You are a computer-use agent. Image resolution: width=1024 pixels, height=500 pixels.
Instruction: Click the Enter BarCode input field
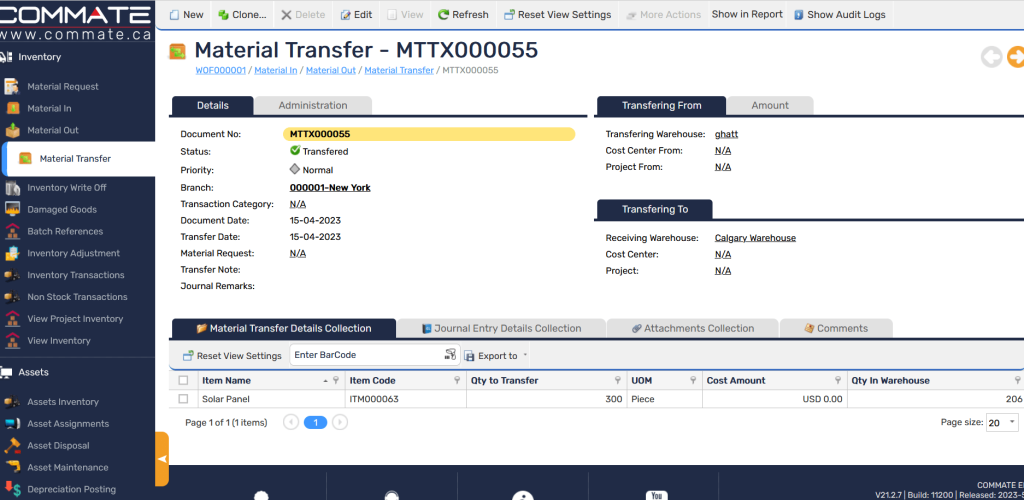pos(366,355)
